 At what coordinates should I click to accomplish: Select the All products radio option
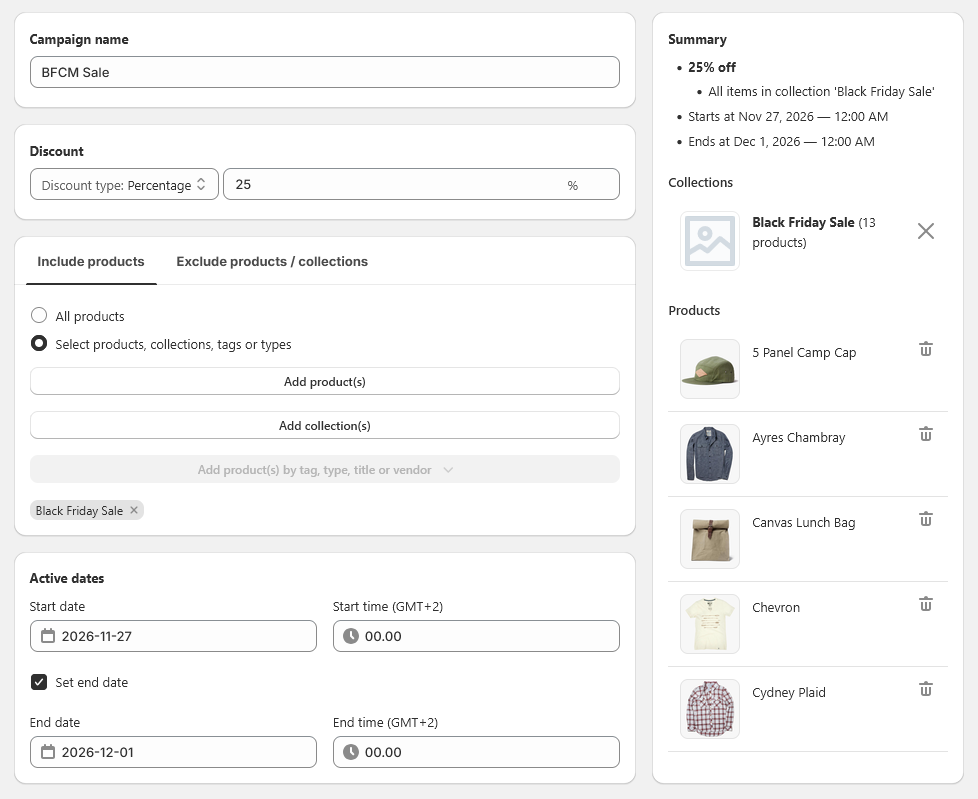(x=39, y=315)
